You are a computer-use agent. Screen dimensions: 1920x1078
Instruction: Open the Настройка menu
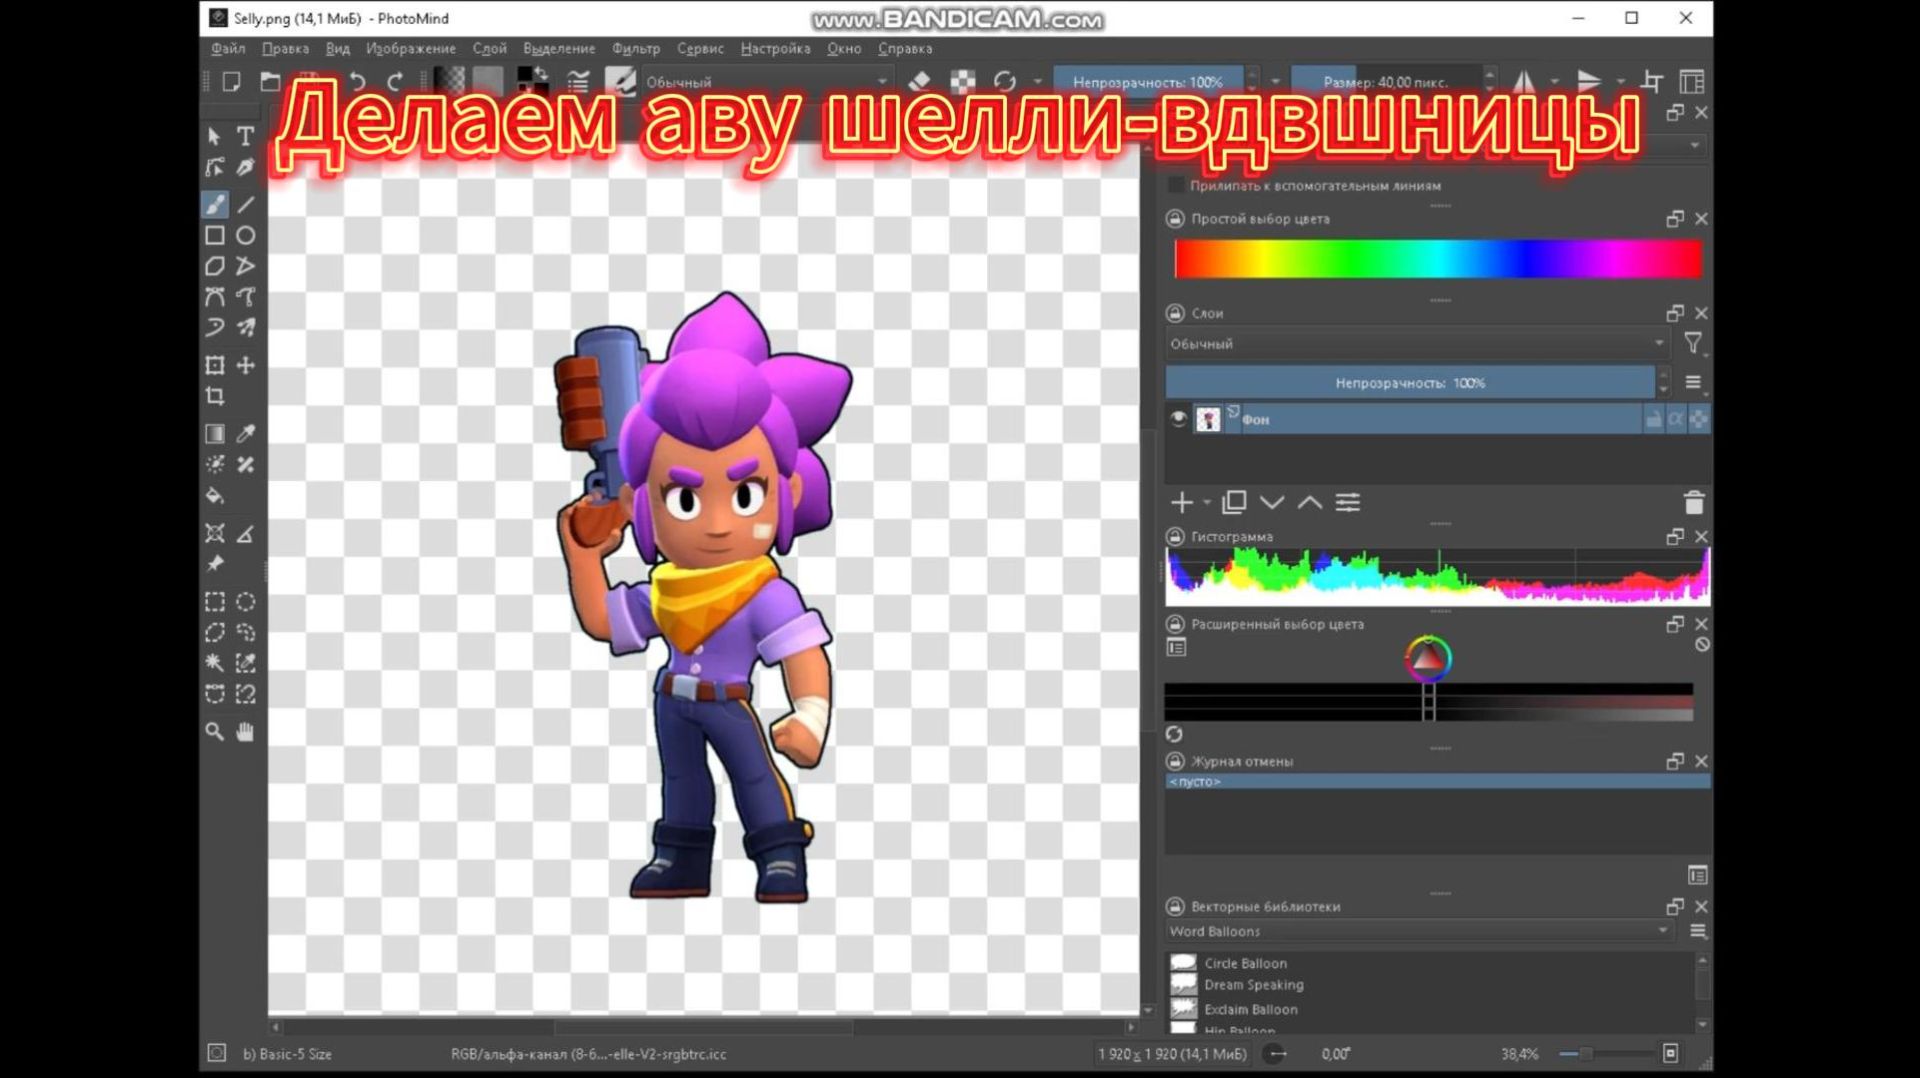(775, 48)
